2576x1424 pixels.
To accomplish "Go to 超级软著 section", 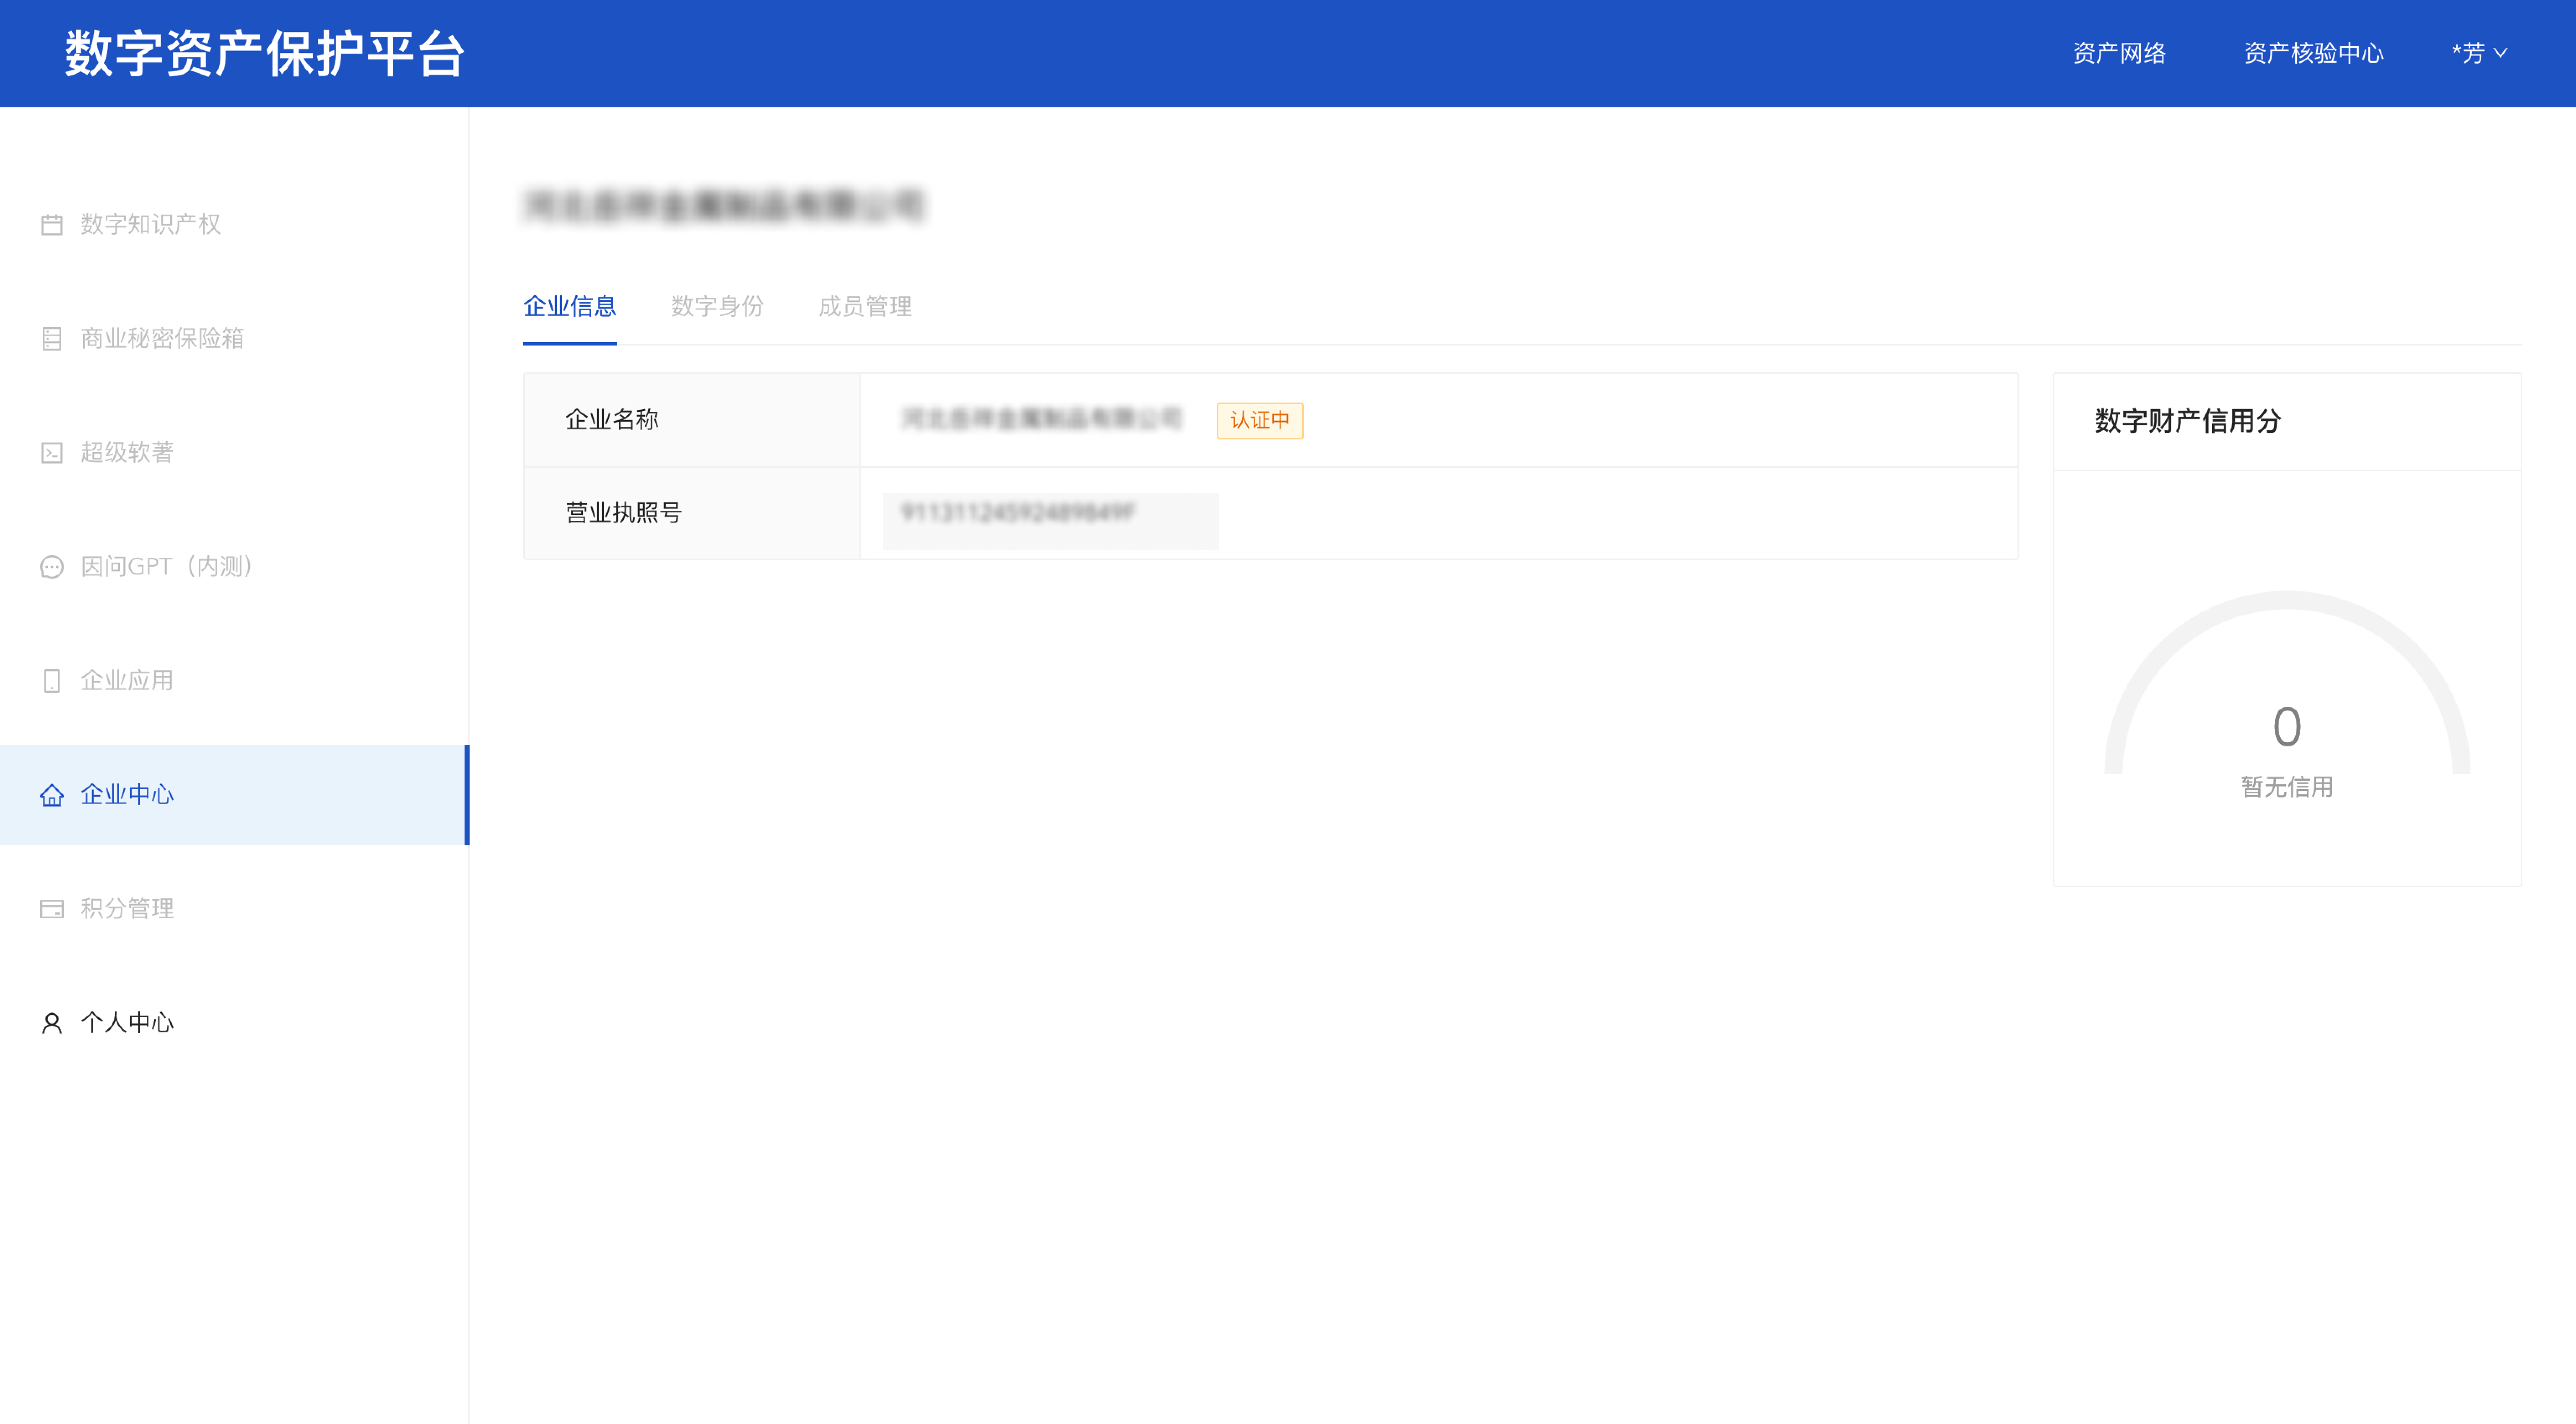I will 234,452.
